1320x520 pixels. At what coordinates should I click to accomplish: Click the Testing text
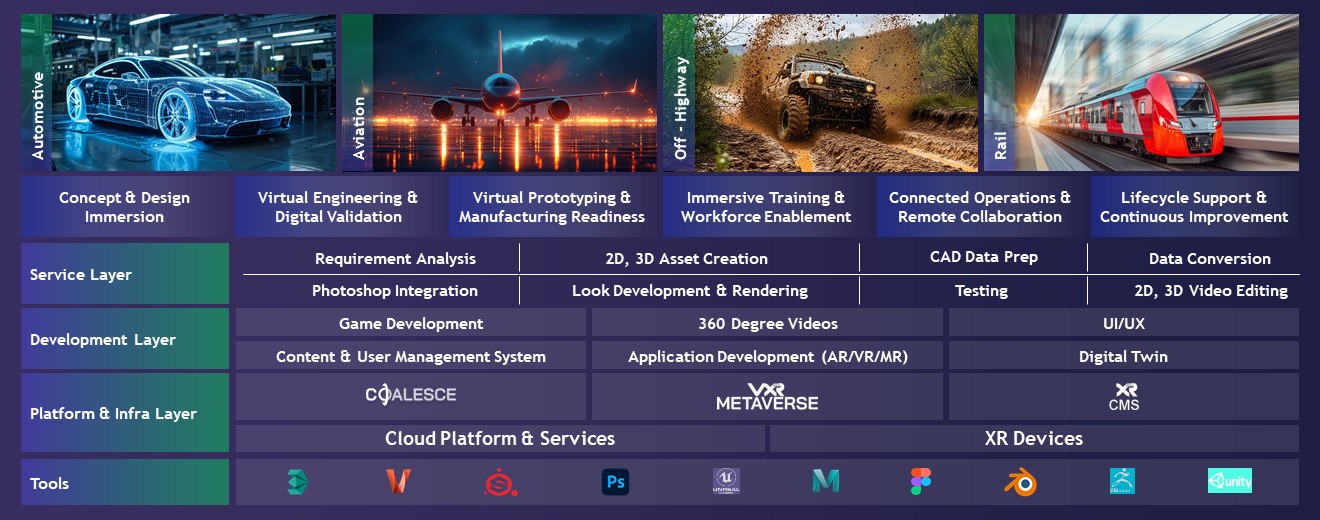(981, 291)
